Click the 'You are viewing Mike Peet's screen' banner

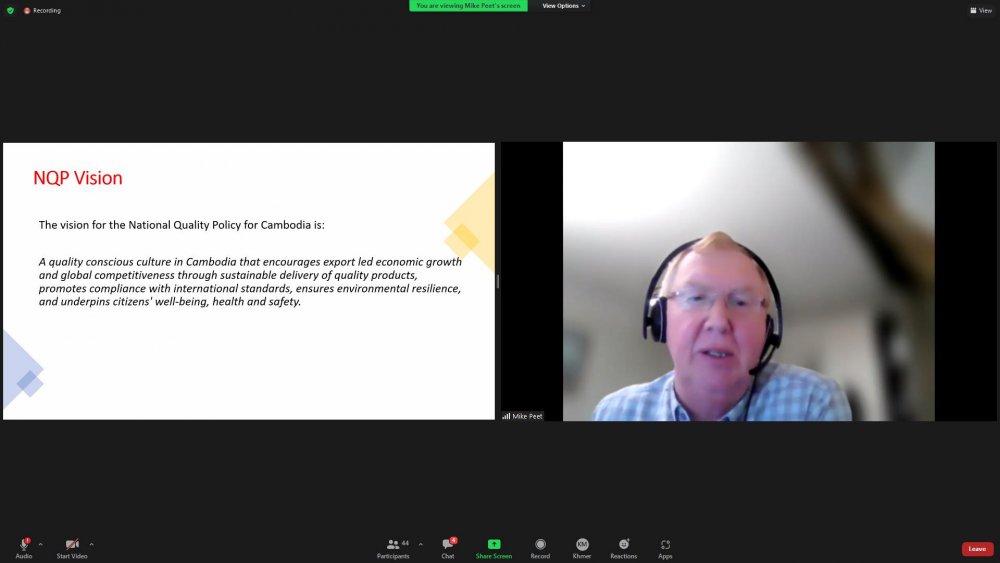[468, 6]
